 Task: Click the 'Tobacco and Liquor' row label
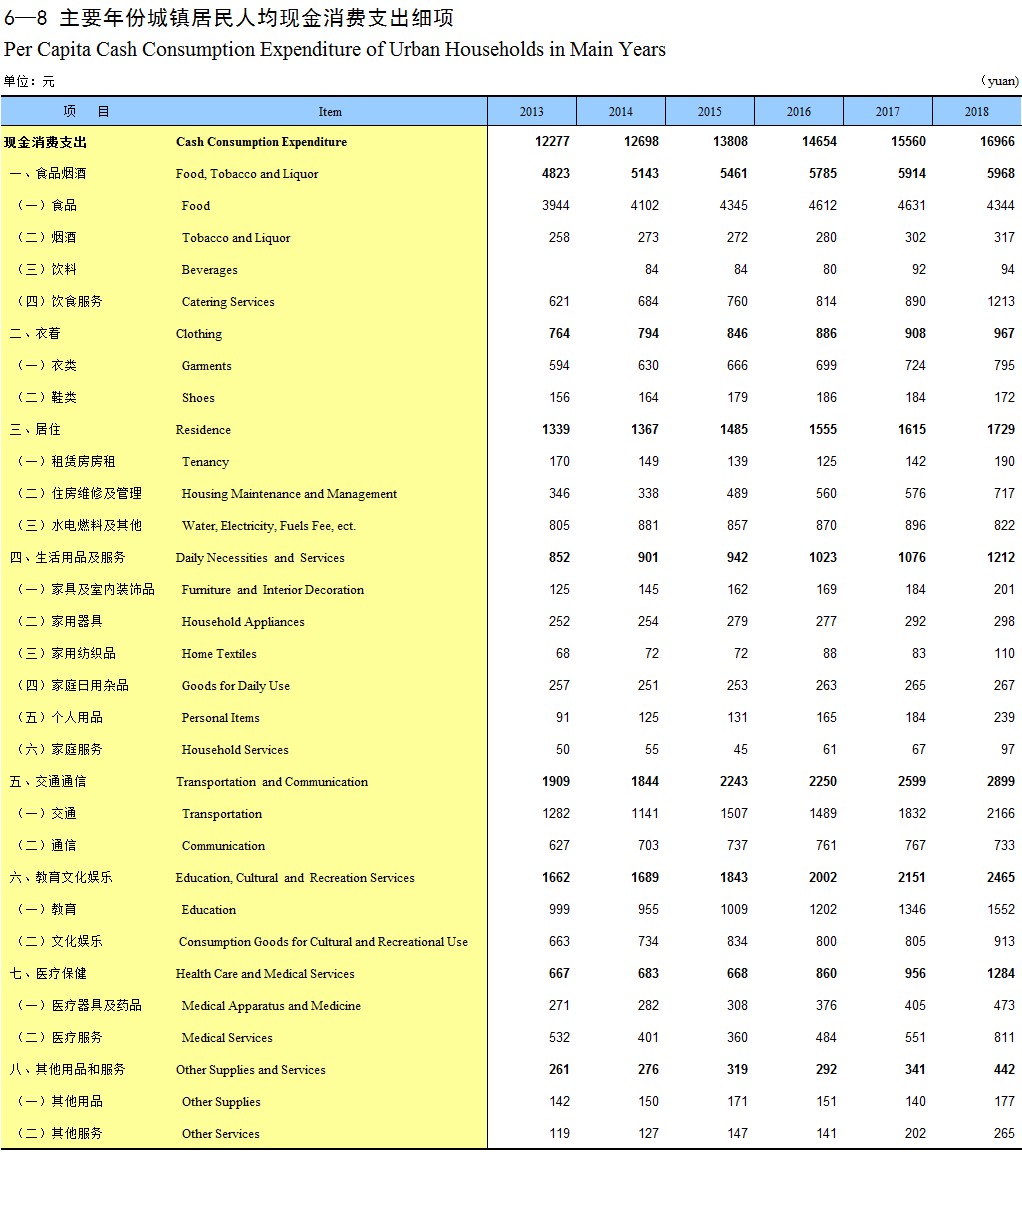(236, 238)
